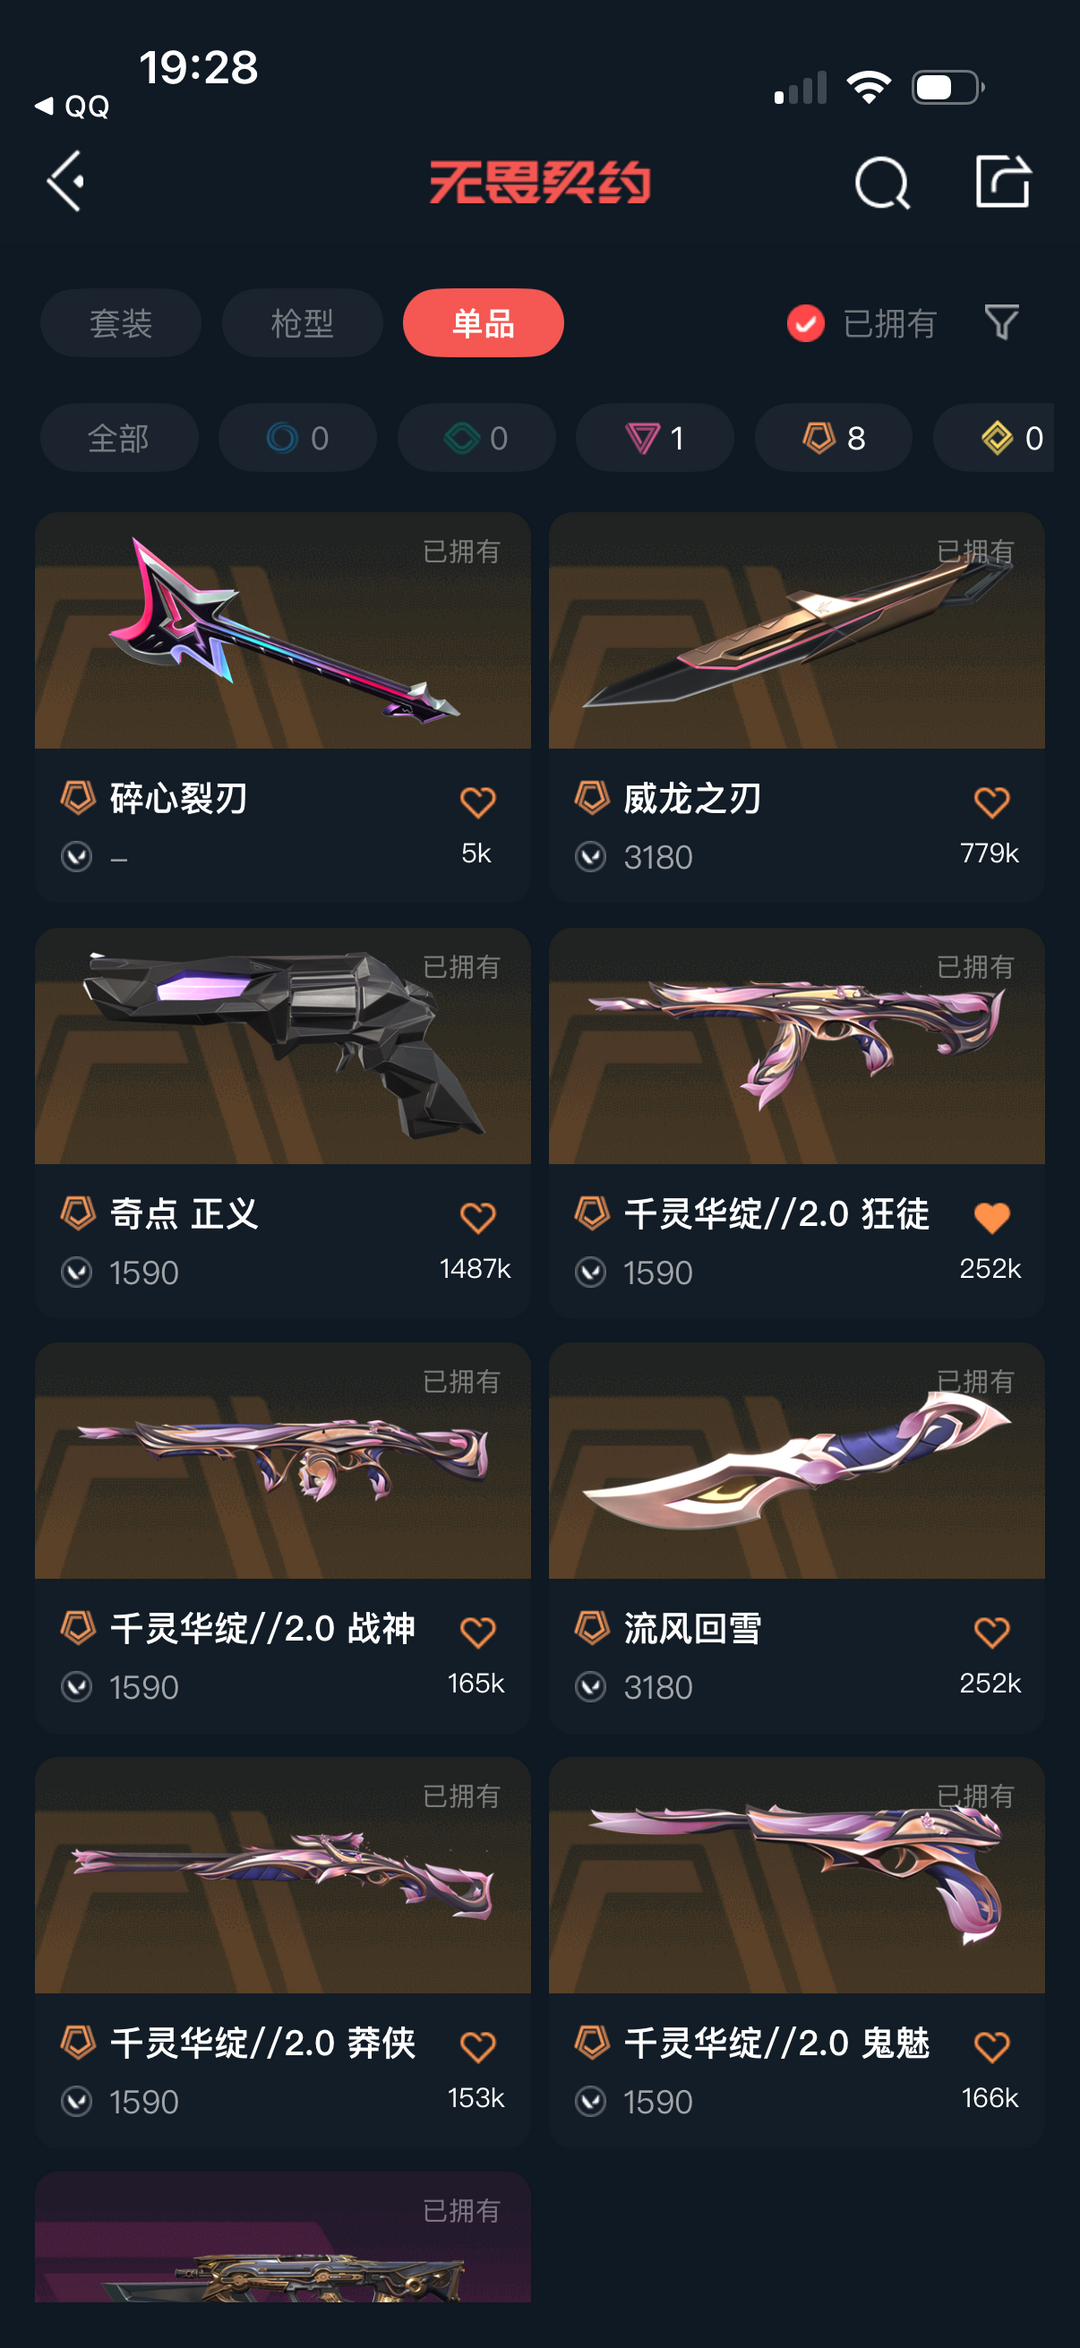Tap heart icon for 奇点 正义
The image size is (1080, 2348).
coord(478,1217)
